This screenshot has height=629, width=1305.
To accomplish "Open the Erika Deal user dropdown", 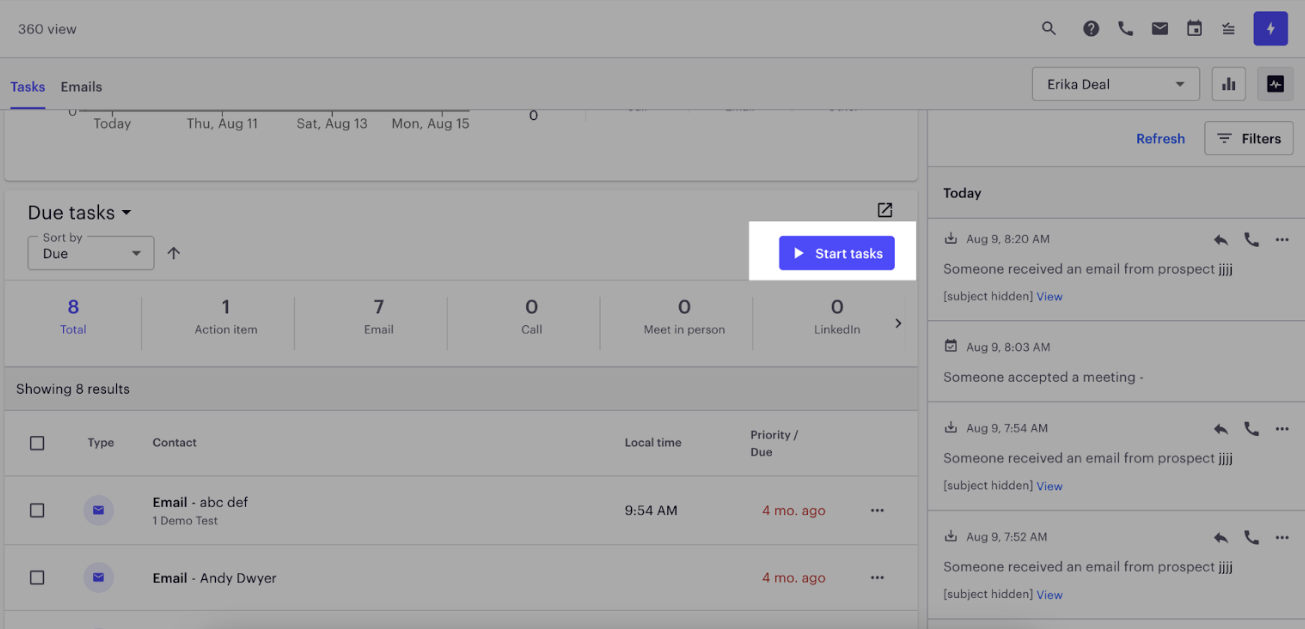I will 1116,84.
